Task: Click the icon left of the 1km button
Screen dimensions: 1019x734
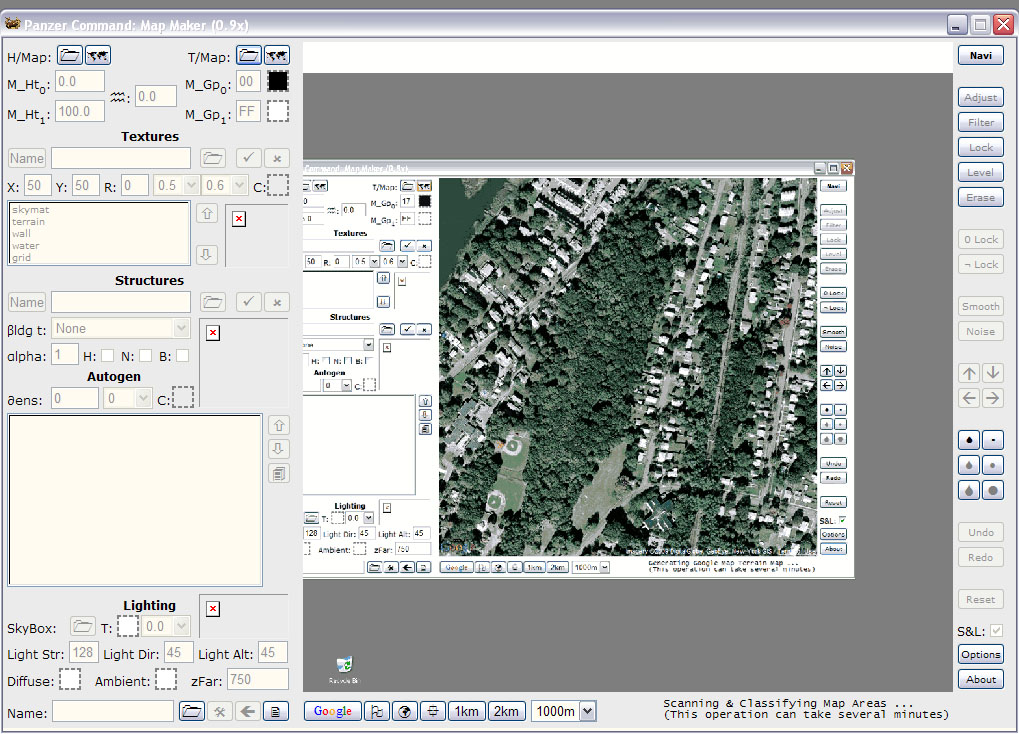Action: [x=433, y=711]
